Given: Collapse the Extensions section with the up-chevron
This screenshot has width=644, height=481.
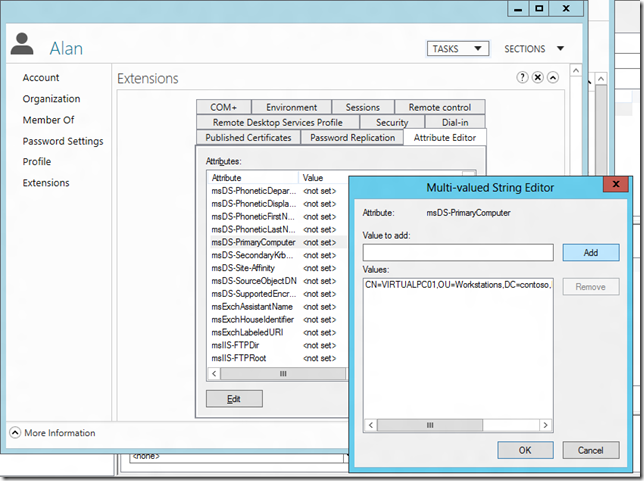Looking at the screenshot, I should [x=553, y=78].
